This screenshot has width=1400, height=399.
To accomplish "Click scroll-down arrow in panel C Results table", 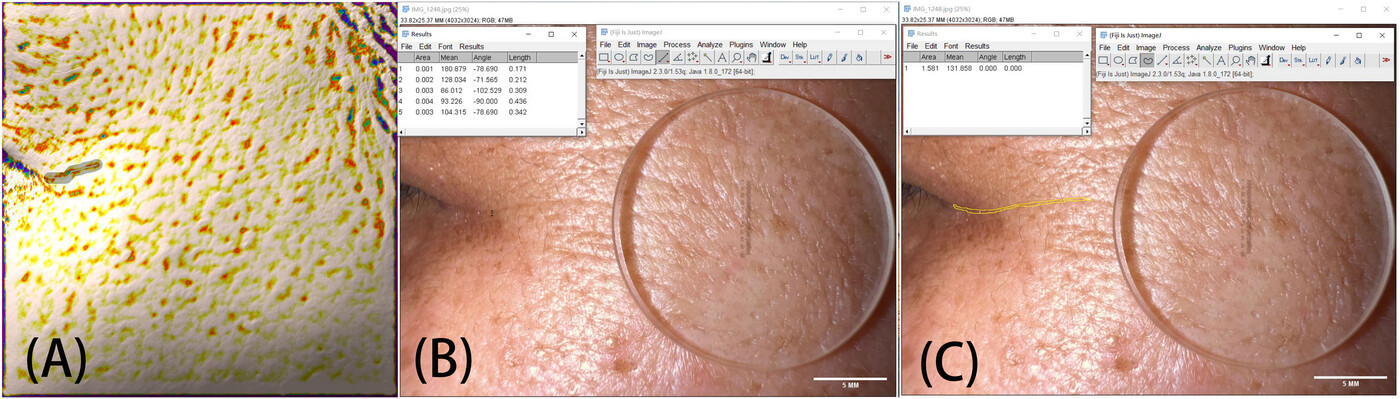I will click(x=1087, y=123).
